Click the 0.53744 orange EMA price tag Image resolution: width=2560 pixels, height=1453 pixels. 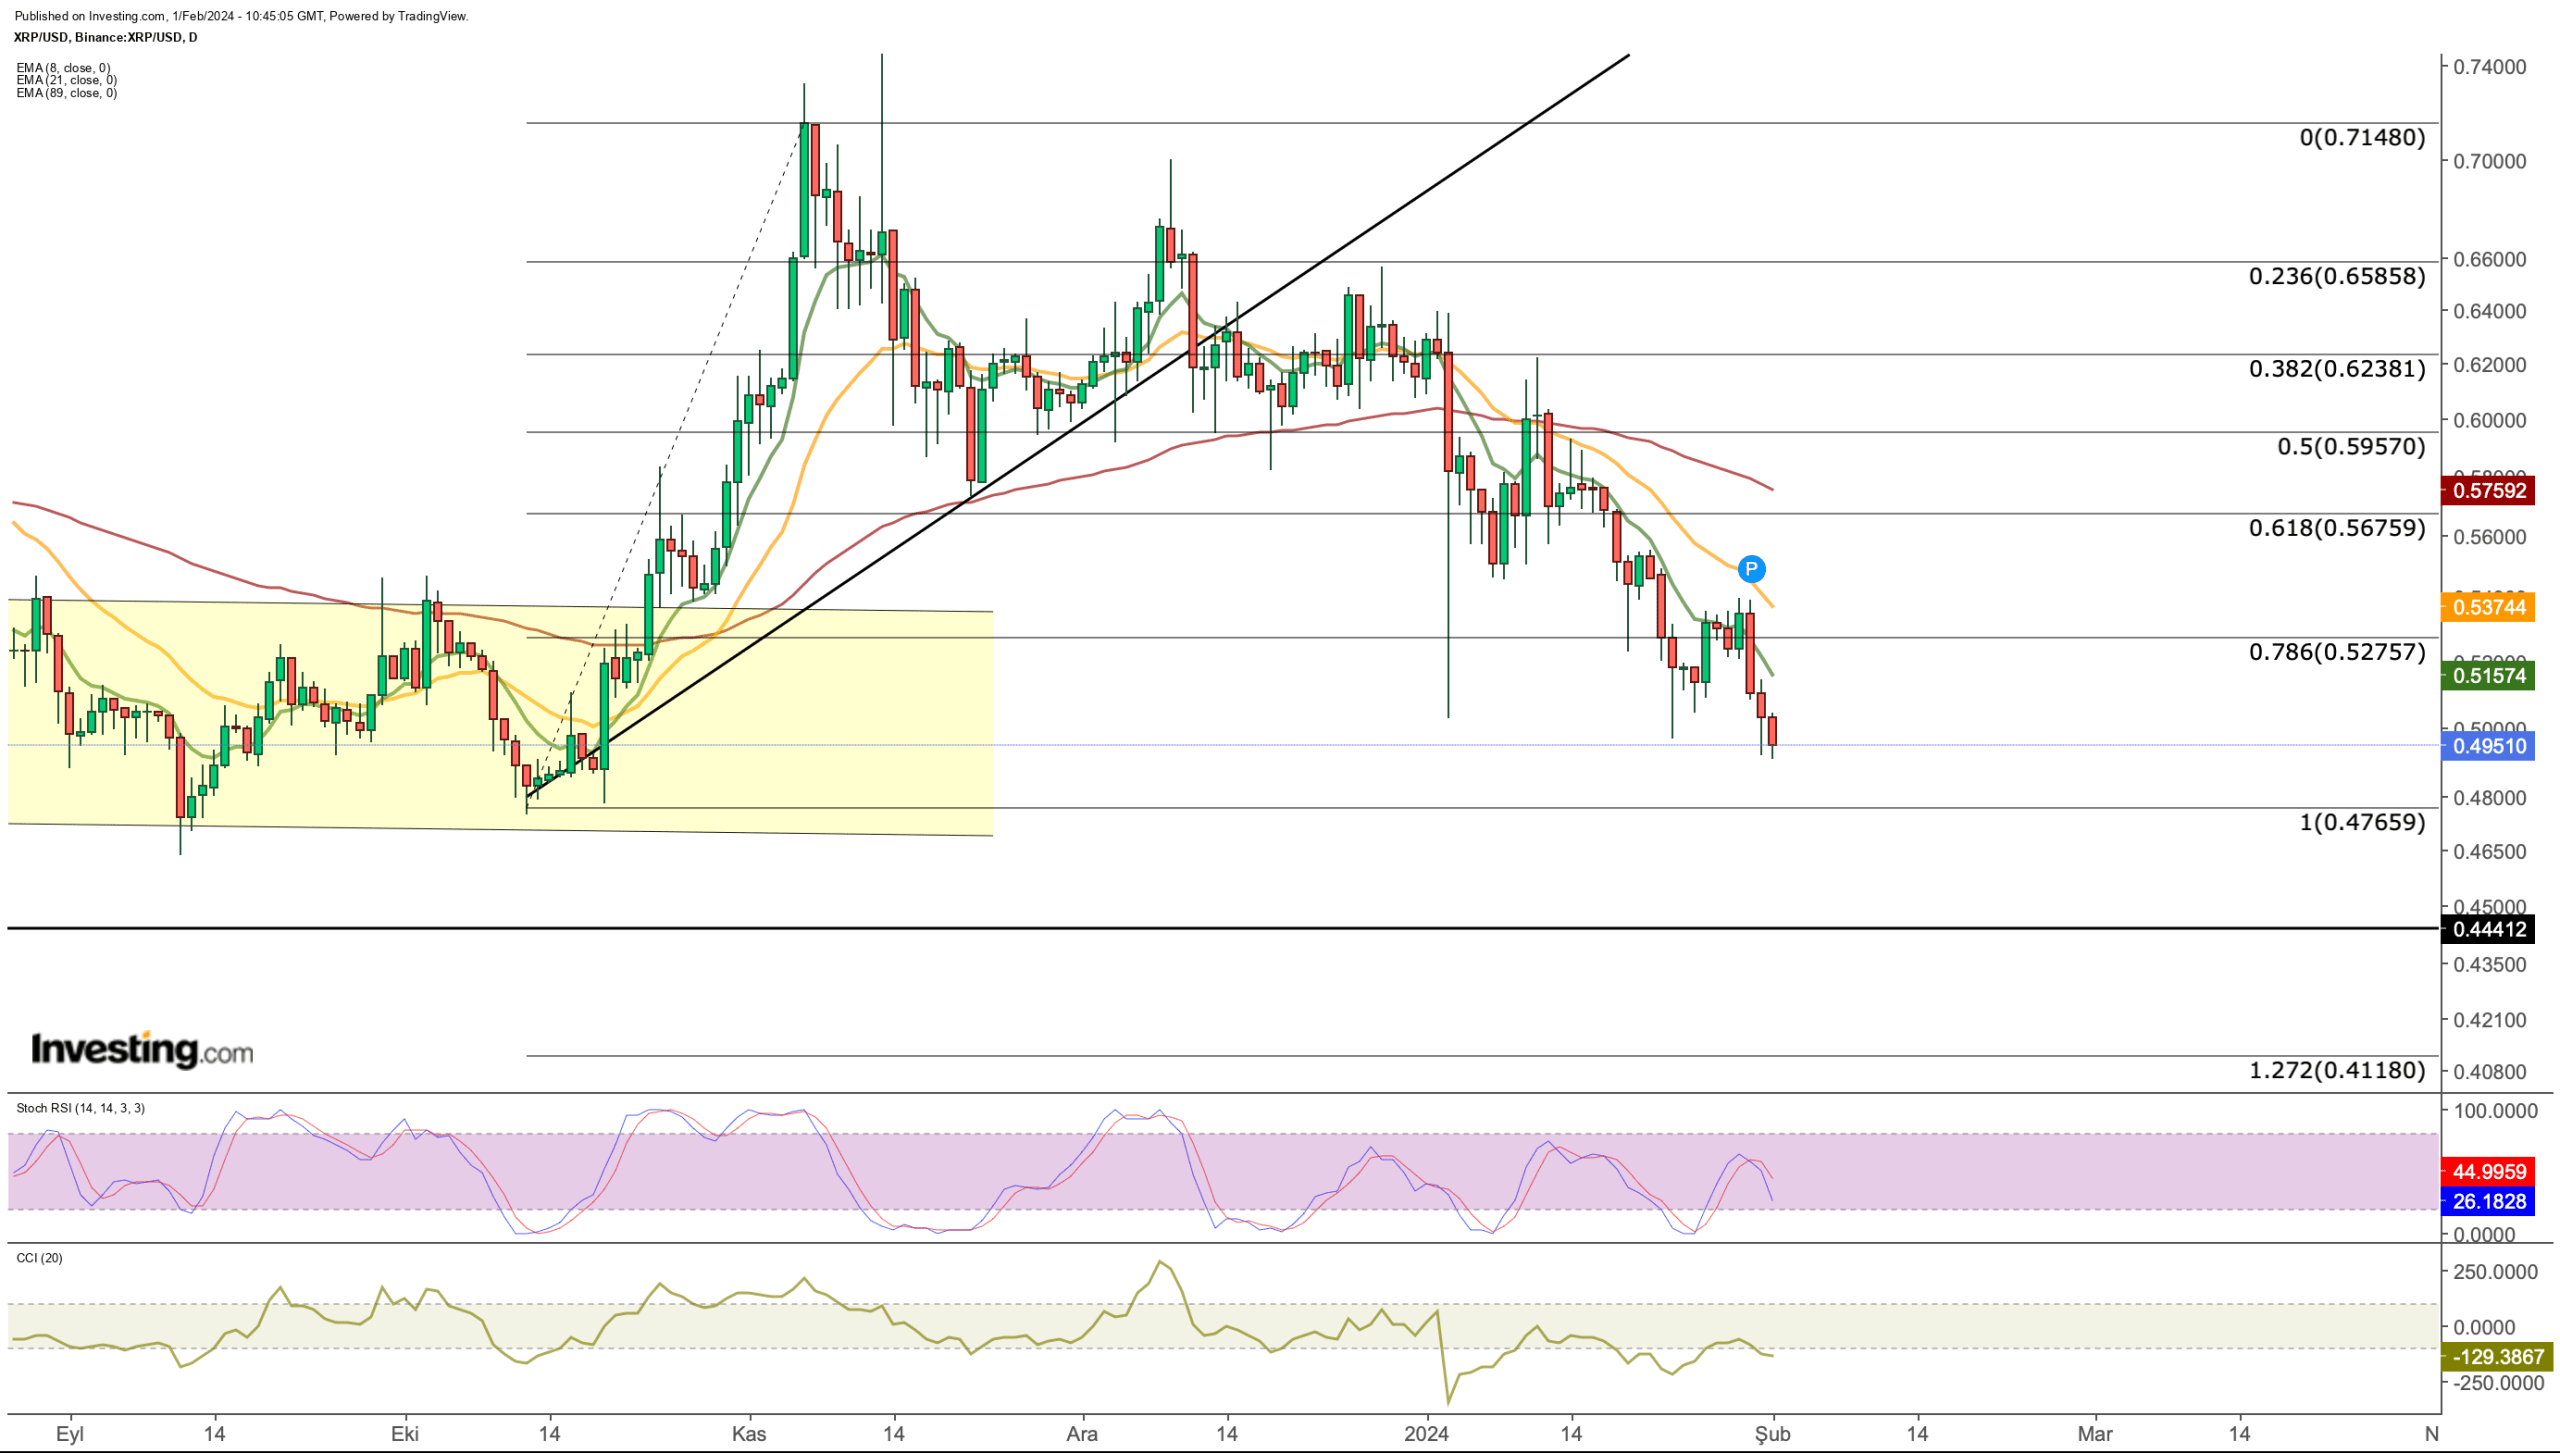(2488, 607)
